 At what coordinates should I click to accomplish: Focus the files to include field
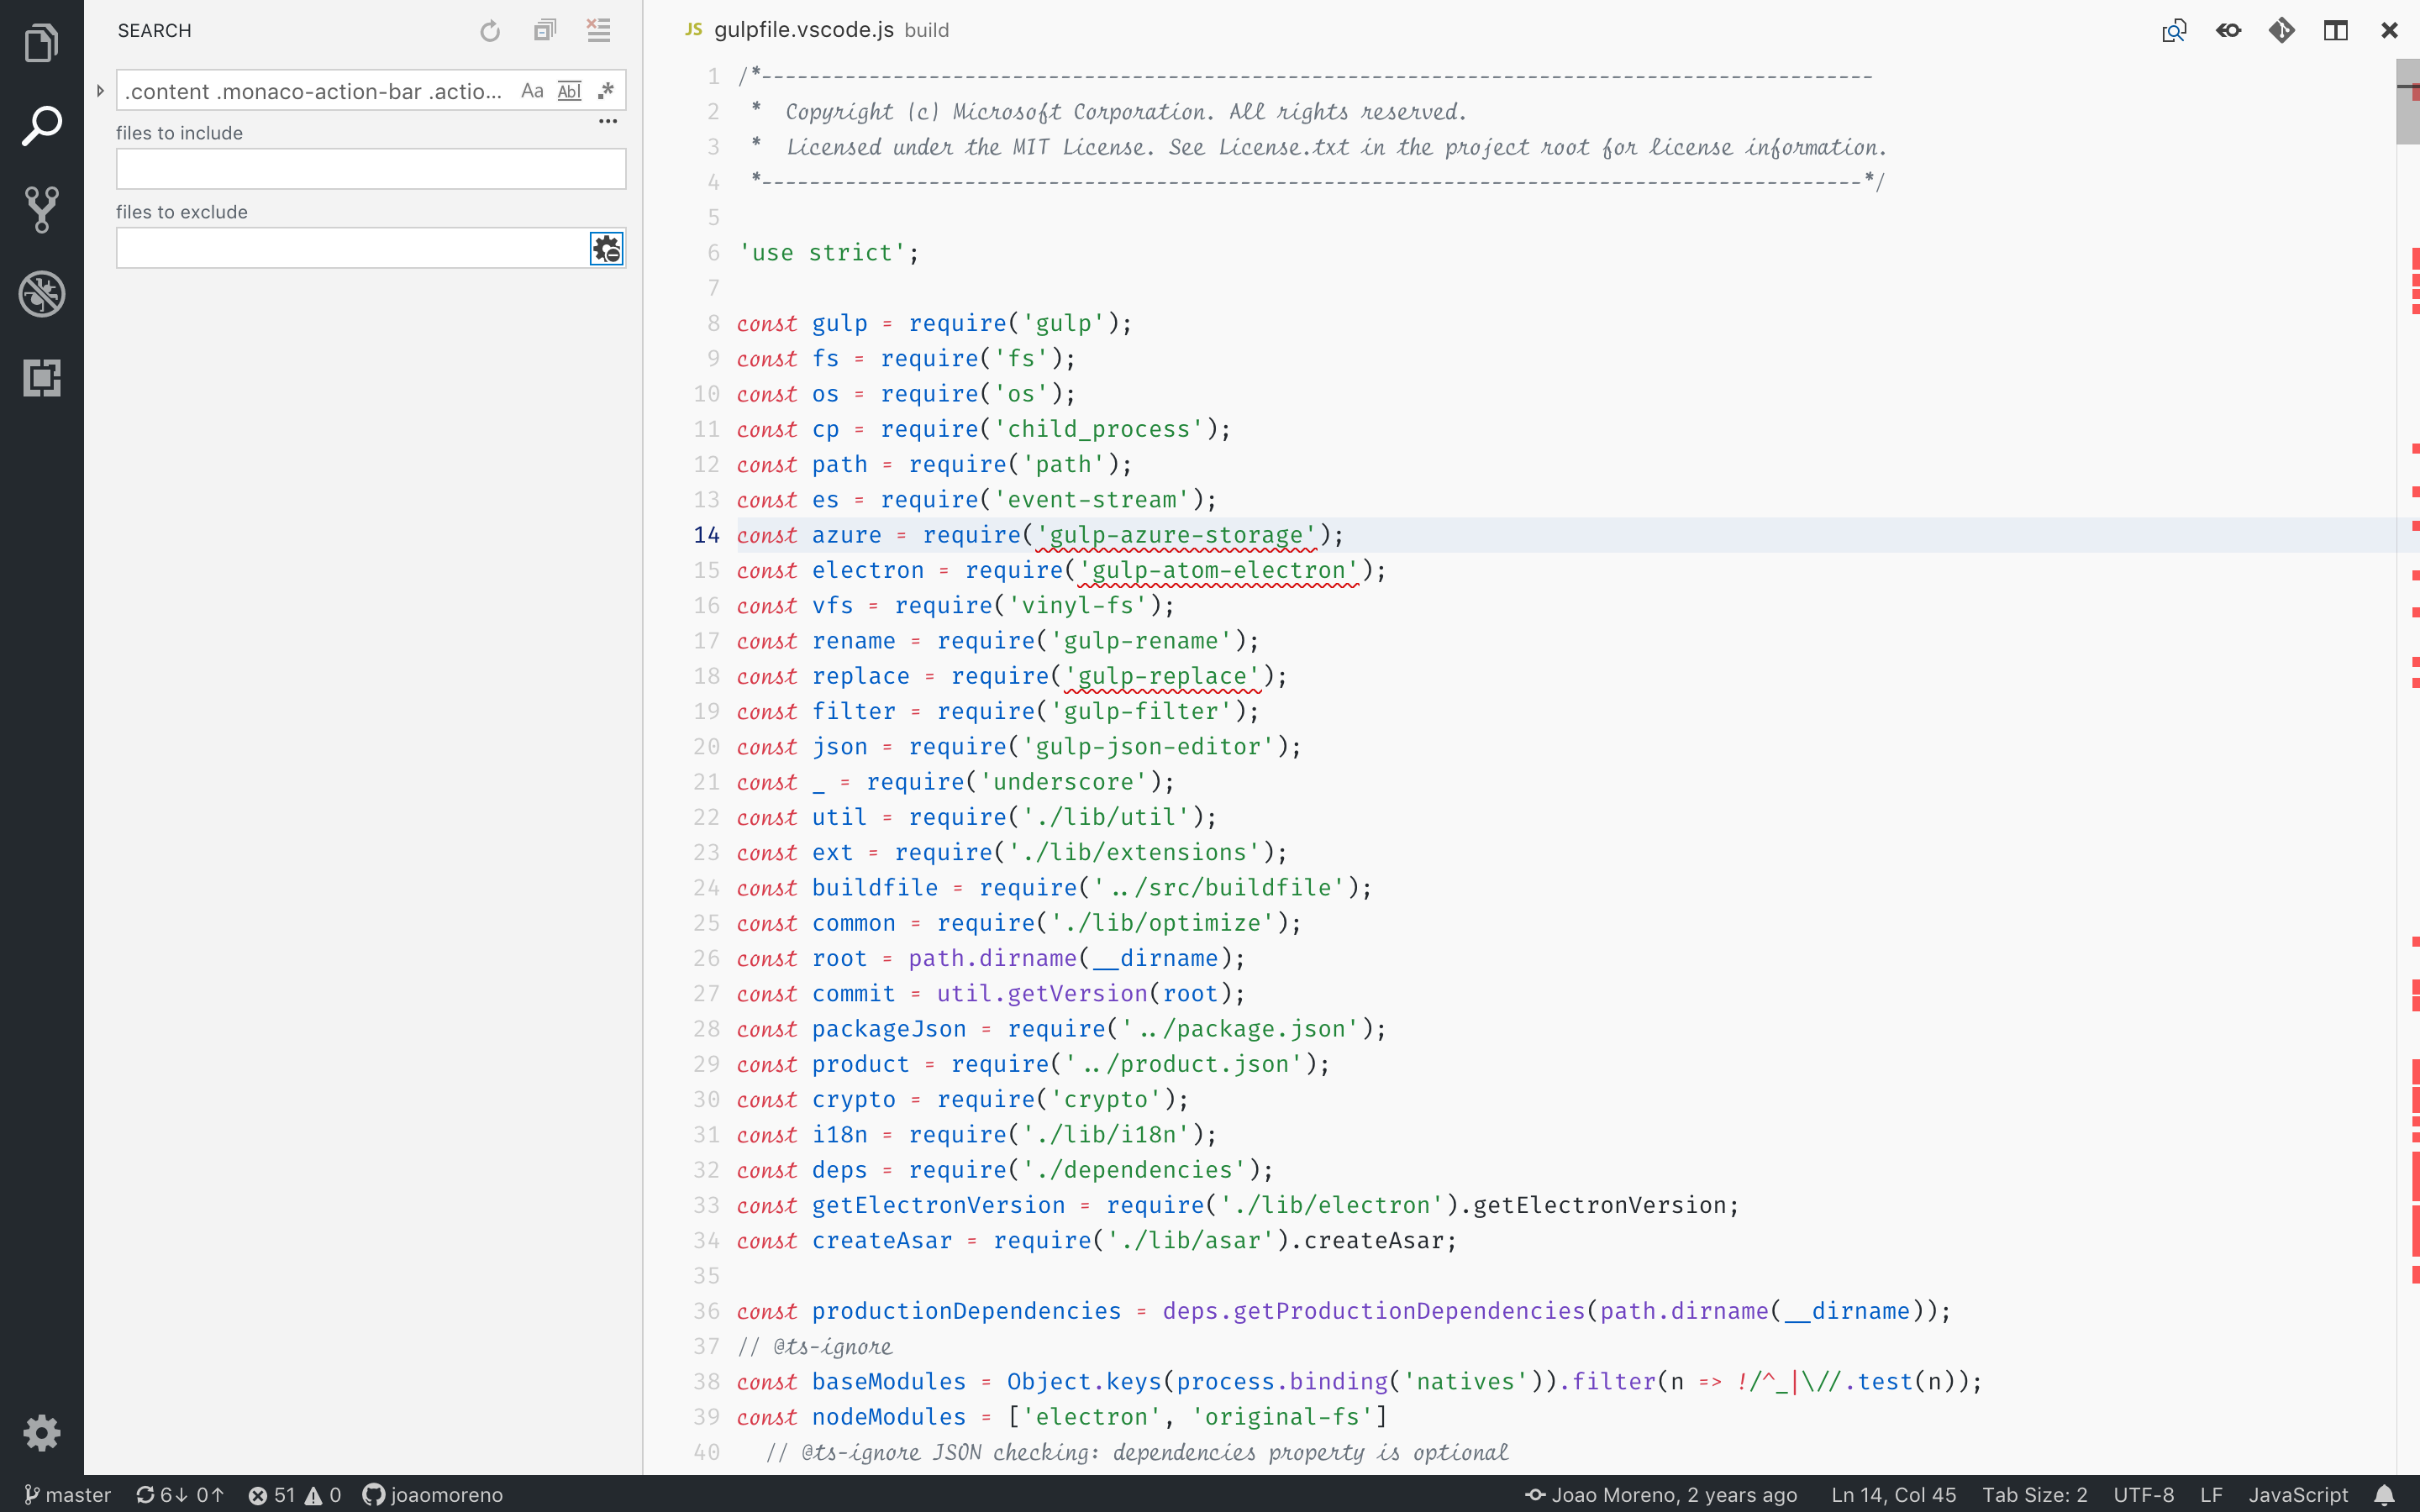[x=371, y=169]
